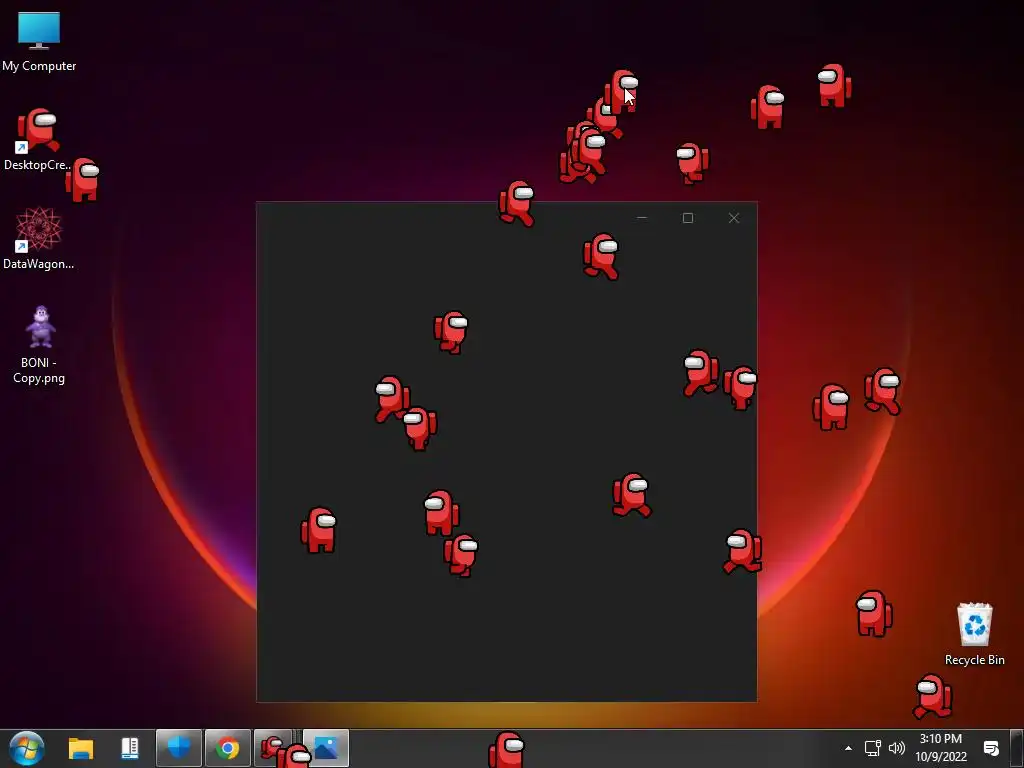Switch to the crewmate app taskbar button
This screenshot has width=1024, height=768.
click(274, 748)
